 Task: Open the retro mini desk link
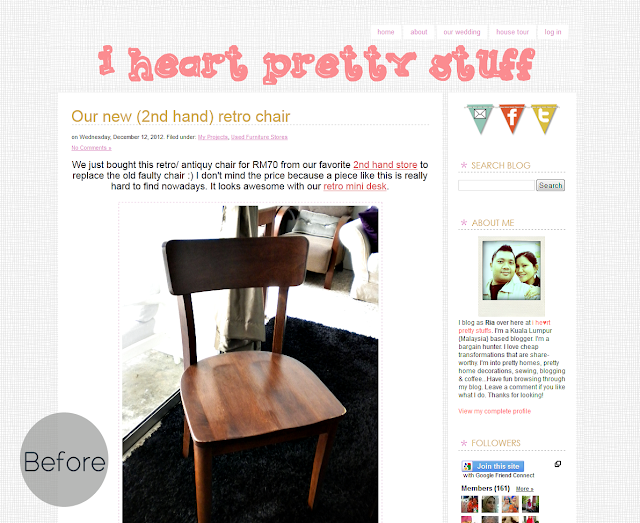pos(355,187)
